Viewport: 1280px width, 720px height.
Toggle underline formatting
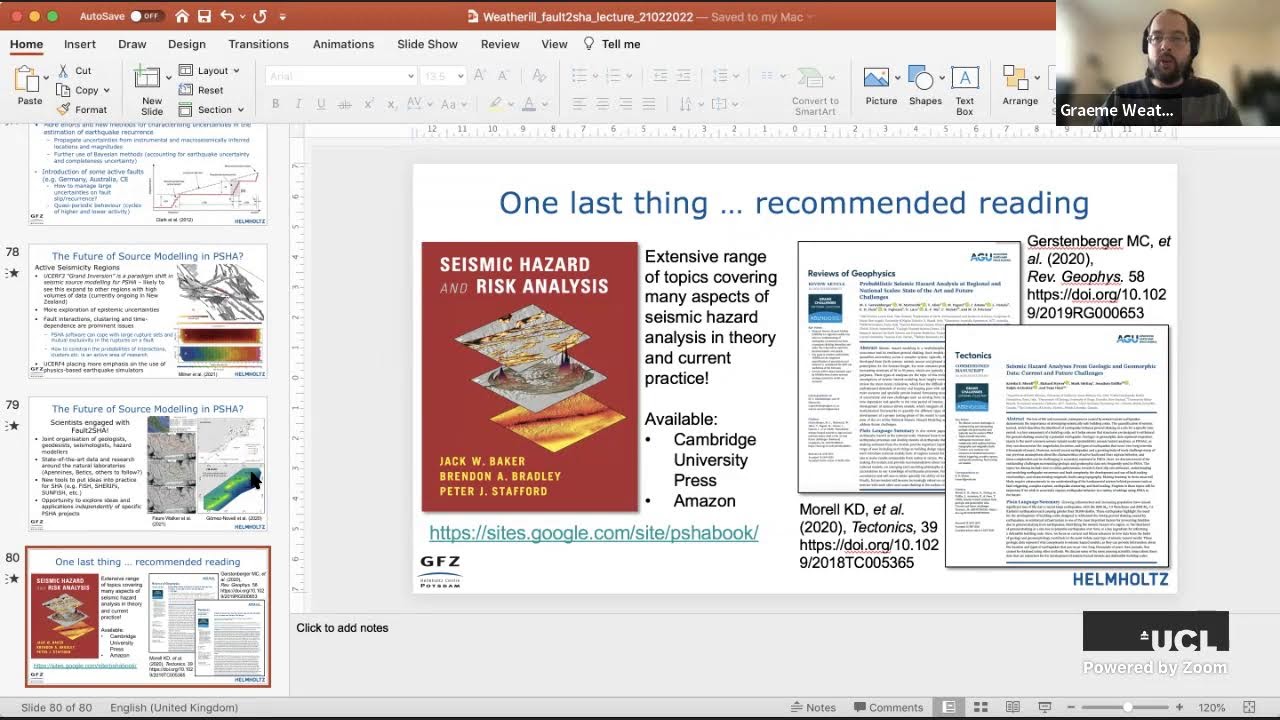(x=321, y=104)
